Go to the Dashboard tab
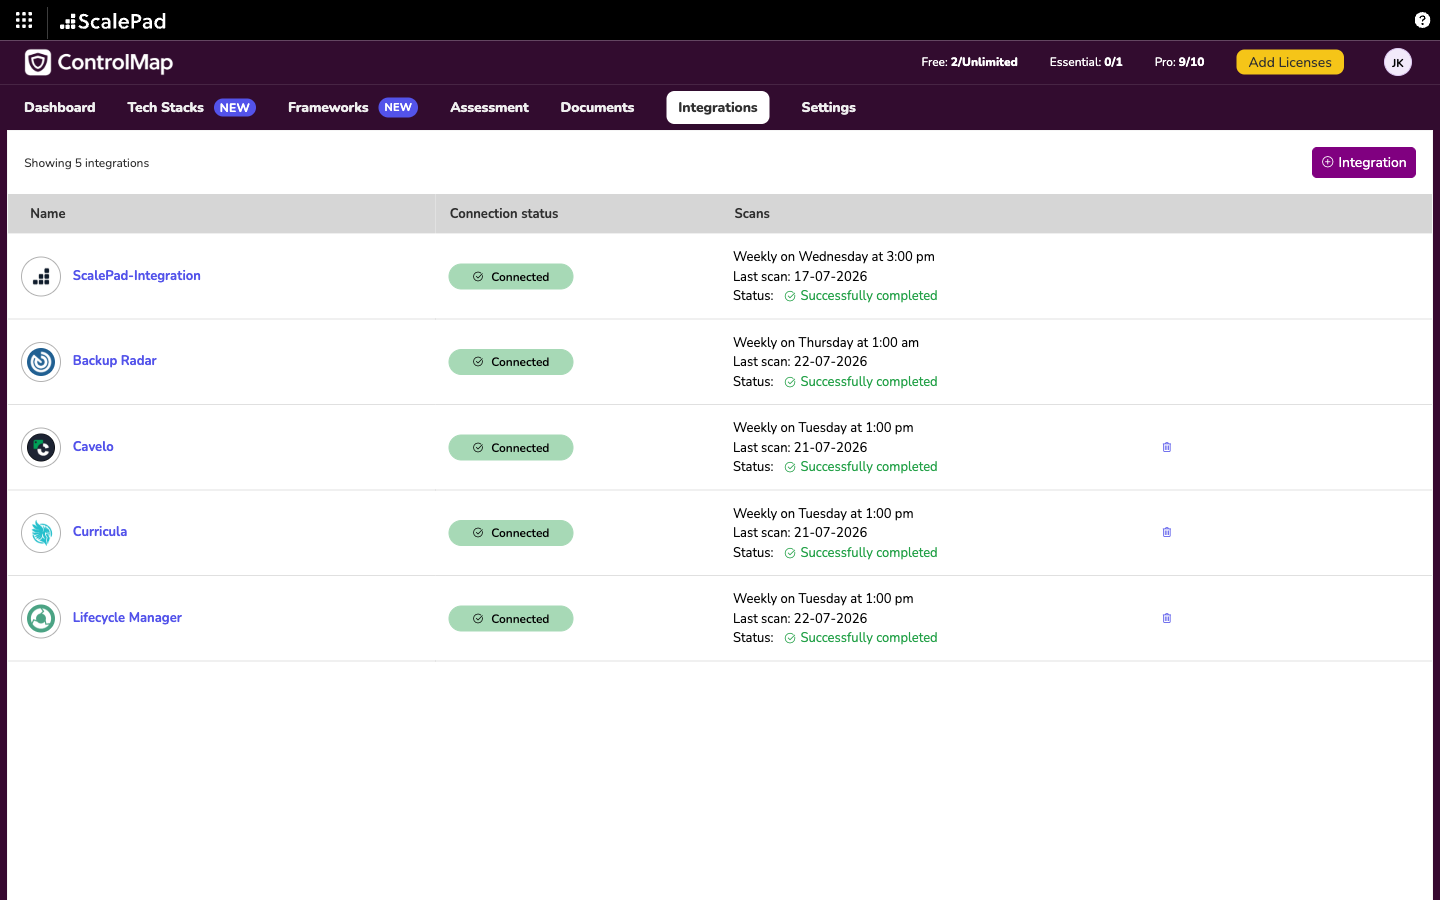The width and height of the screenshot is (1440, 900). (x=60, y=107)
